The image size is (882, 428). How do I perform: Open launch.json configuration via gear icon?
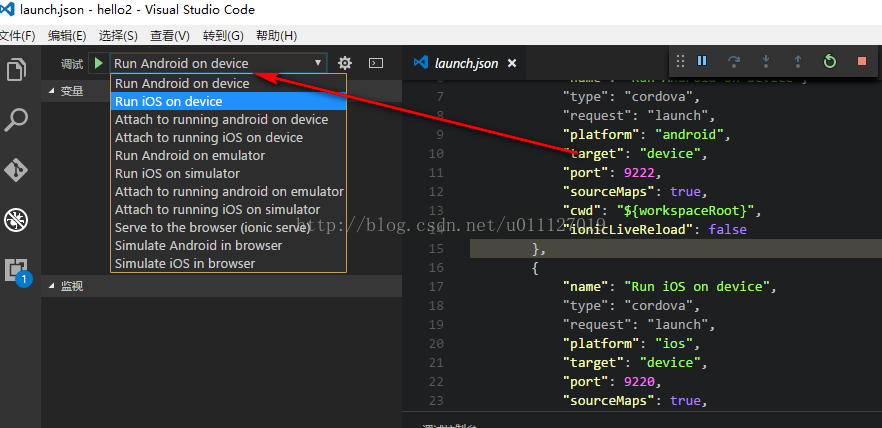pyautogui.click(x=344, y=63)
